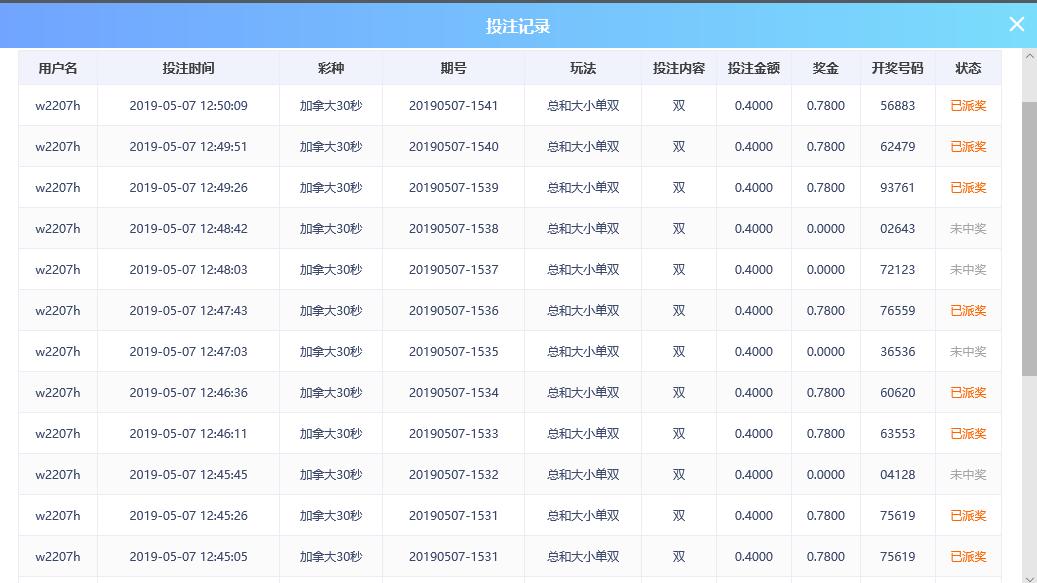Click the 状态 column header
The height and width of the screenshot is (583, 1037).
968,68
